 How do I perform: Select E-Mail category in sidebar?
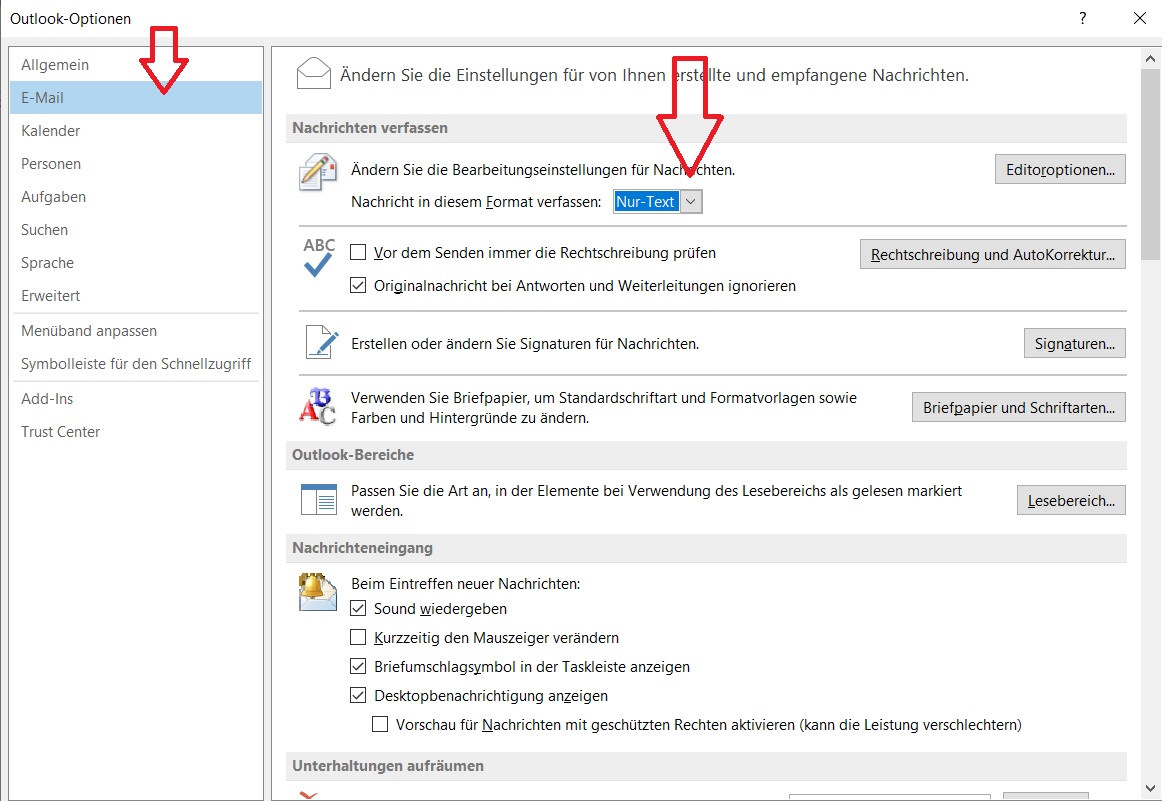(x=136, y=98)
